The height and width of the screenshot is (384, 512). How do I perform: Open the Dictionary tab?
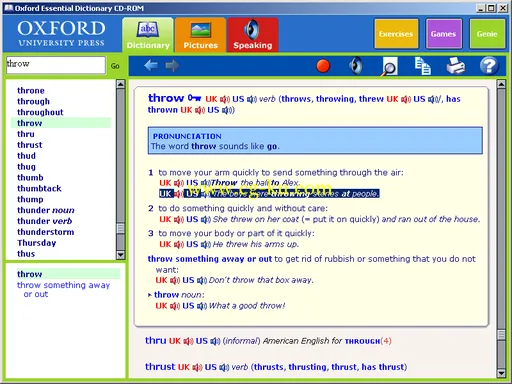pos(148,35)
